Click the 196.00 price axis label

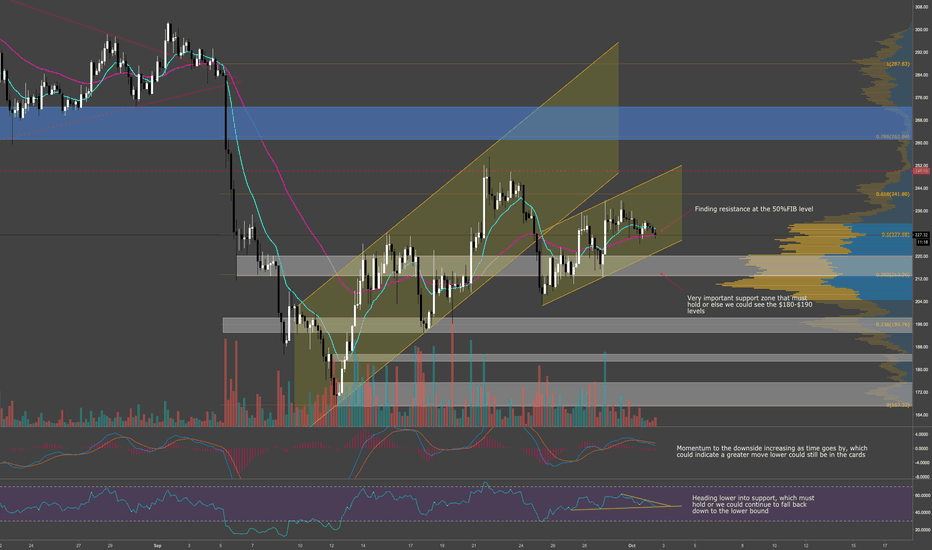[922, 324]
